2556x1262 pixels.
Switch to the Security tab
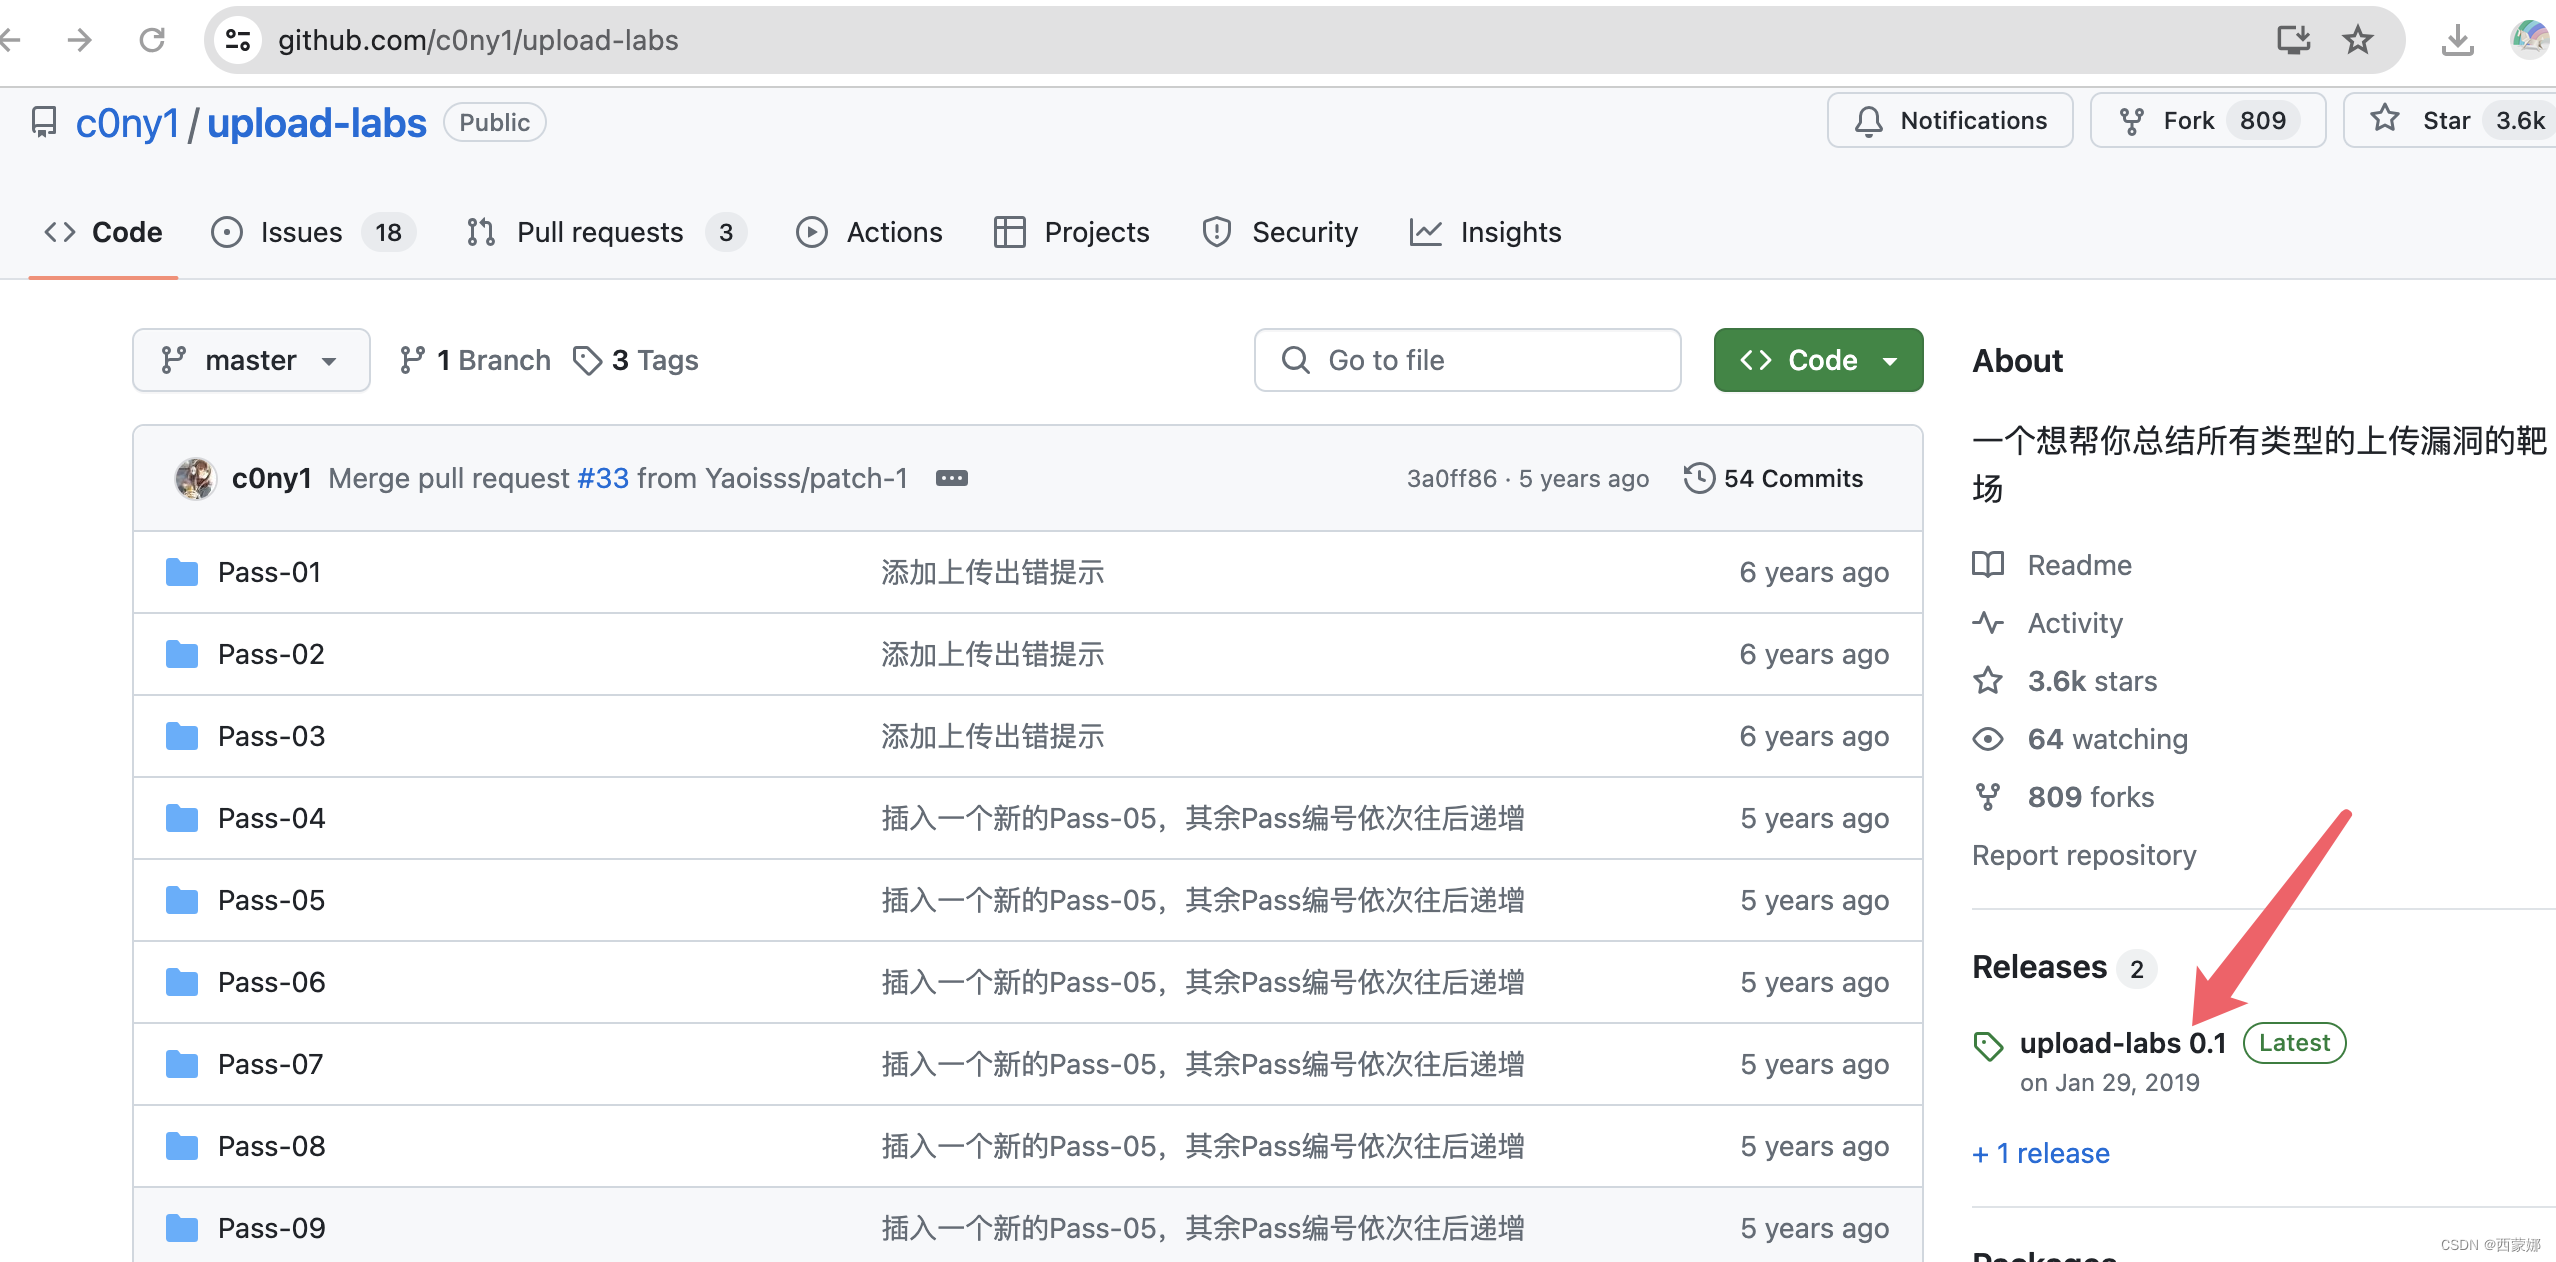pos(1304,232)
